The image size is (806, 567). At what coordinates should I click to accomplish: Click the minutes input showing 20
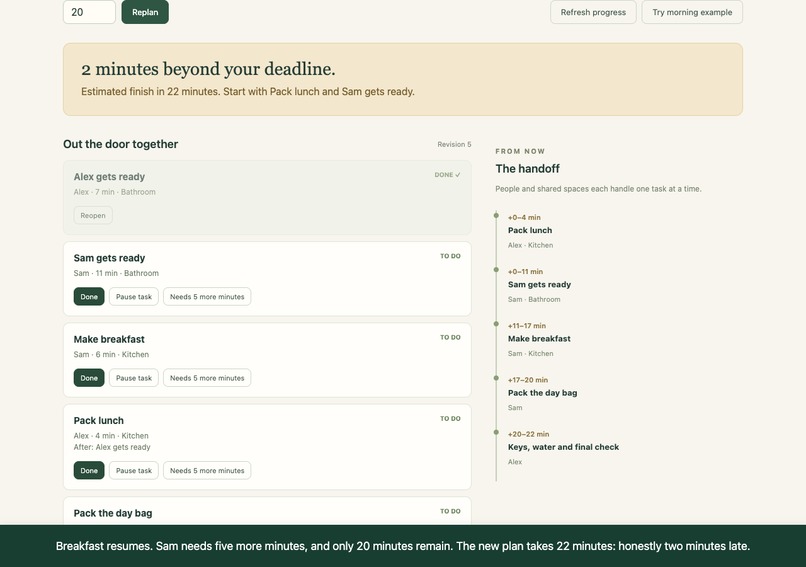(89, 12)
